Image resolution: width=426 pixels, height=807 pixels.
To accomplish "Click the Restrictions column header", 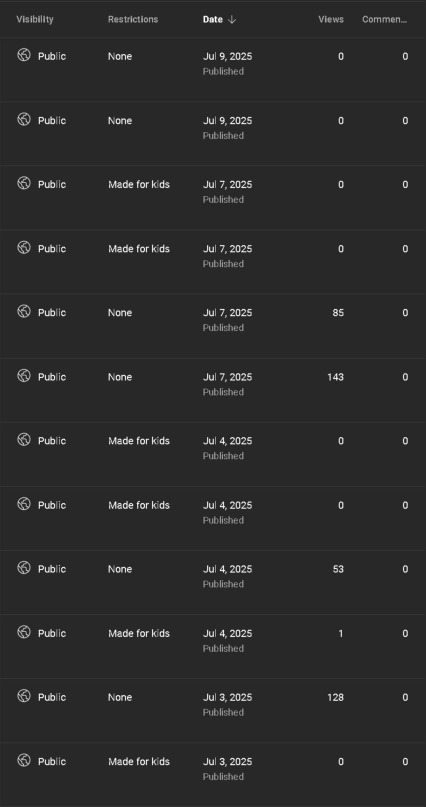I will click(133, 20).
